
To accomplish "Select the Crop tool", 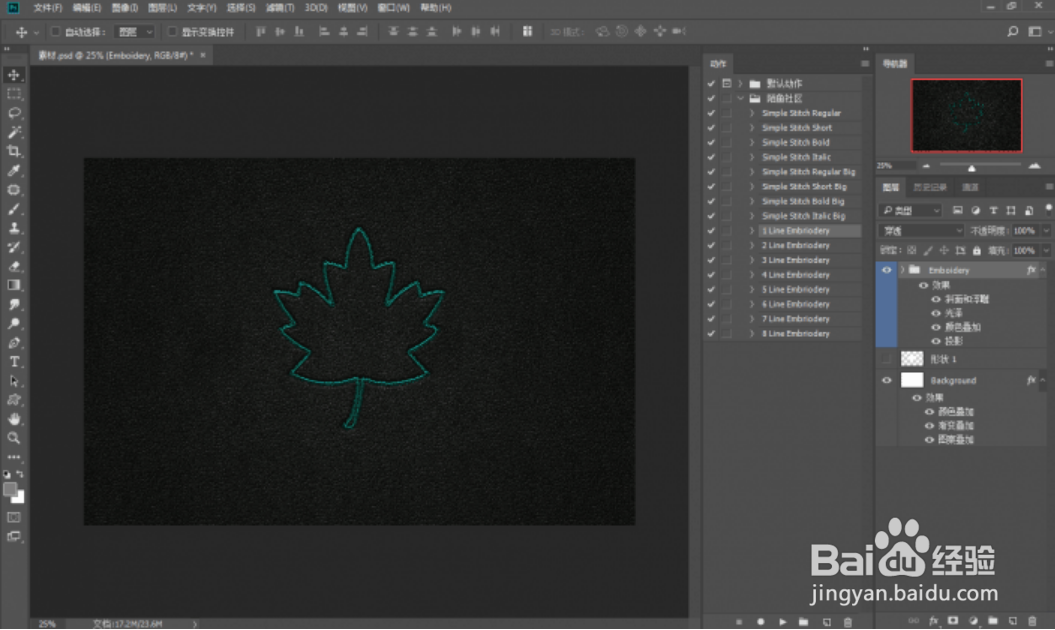I will [14, 151].
